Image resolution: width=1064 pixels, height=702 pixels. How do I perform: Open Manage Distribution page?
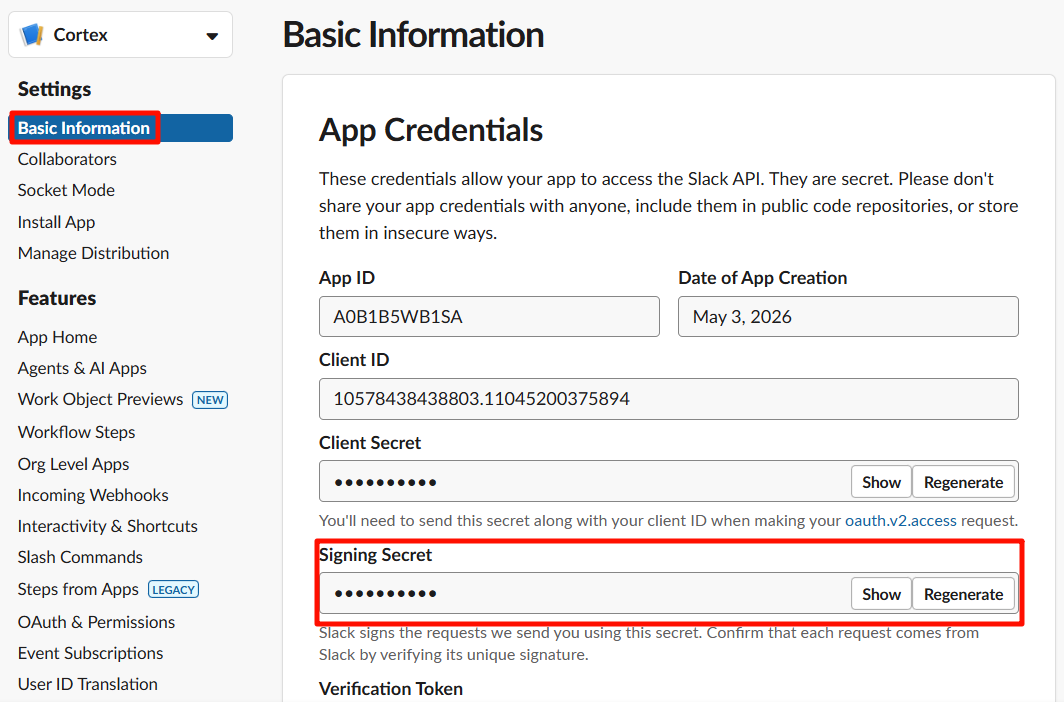click(94, 253)
